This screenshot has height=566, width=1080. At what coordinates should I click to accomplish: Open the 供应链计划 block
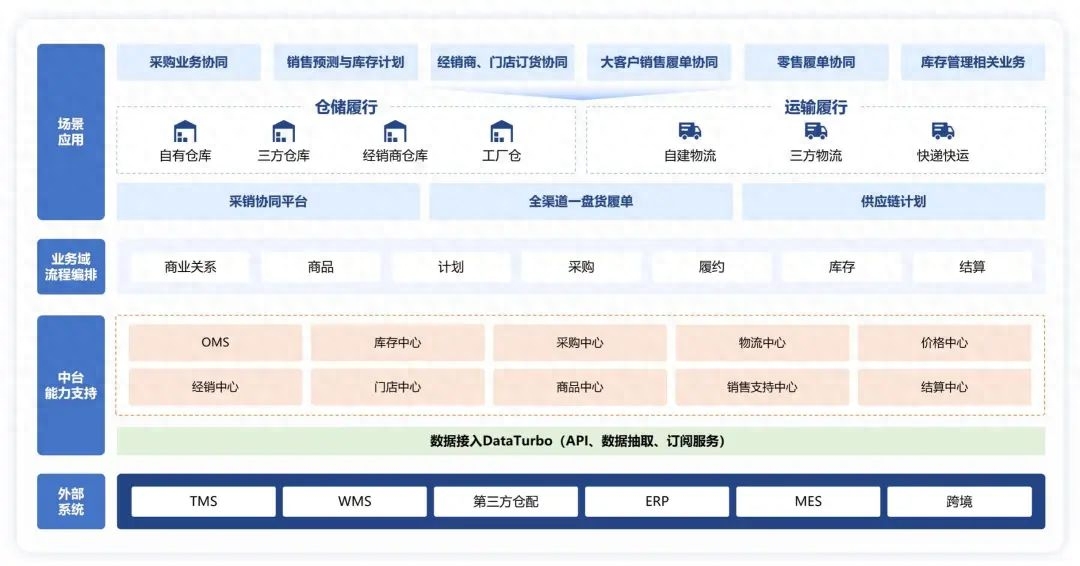[x=893, y=202]
